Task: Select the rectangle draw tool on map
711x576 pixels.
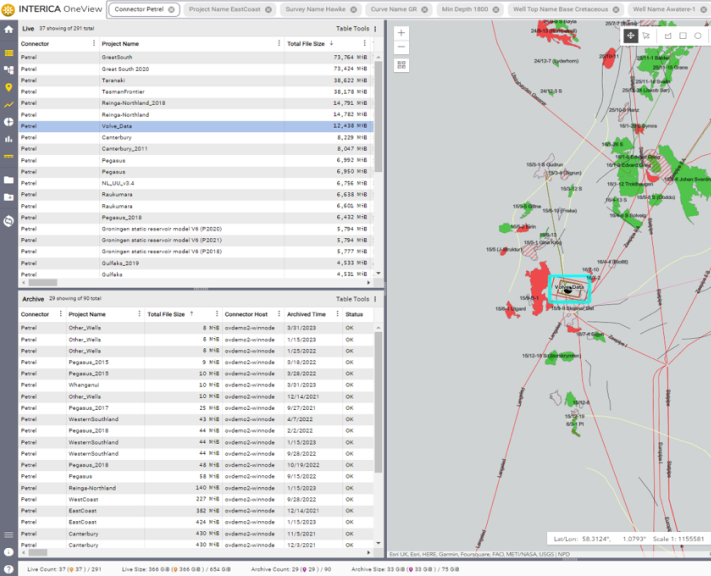Action: pyautogui.click(x=683, y=36)
